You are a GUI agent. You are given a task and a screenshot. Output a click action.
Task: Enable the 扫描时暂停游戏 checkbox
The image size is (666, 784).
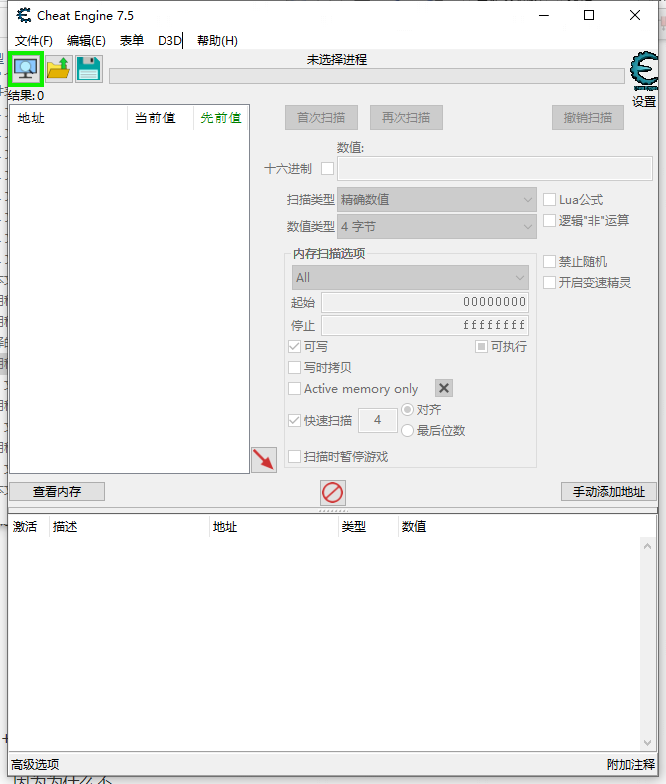294,456
